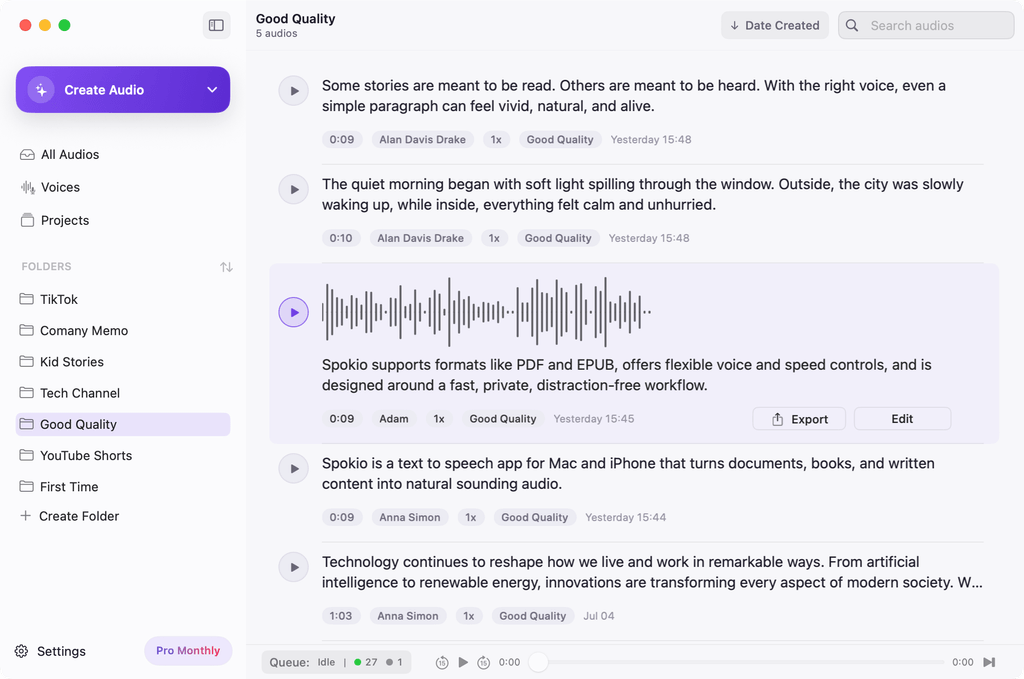
Task: Click the skip to next track icon
Action: tap(989, 662)
